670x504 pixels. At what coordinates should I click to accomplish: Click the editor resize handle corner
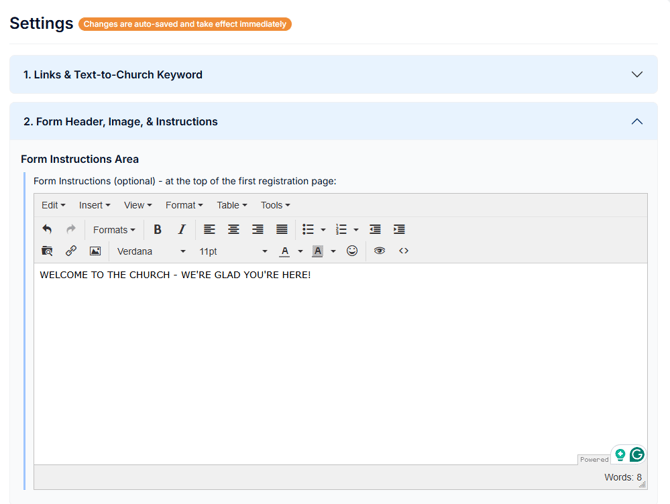(x=642, y=484)
